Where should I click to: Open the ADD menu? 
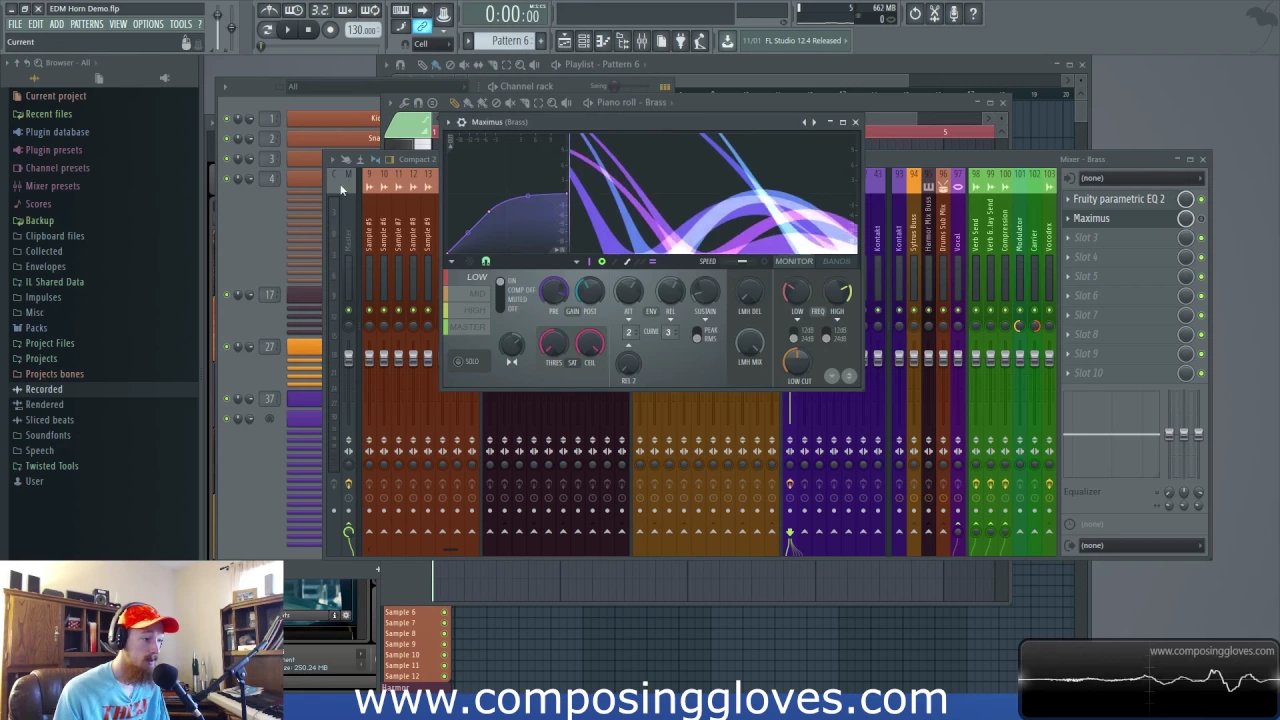click(57, 24)
